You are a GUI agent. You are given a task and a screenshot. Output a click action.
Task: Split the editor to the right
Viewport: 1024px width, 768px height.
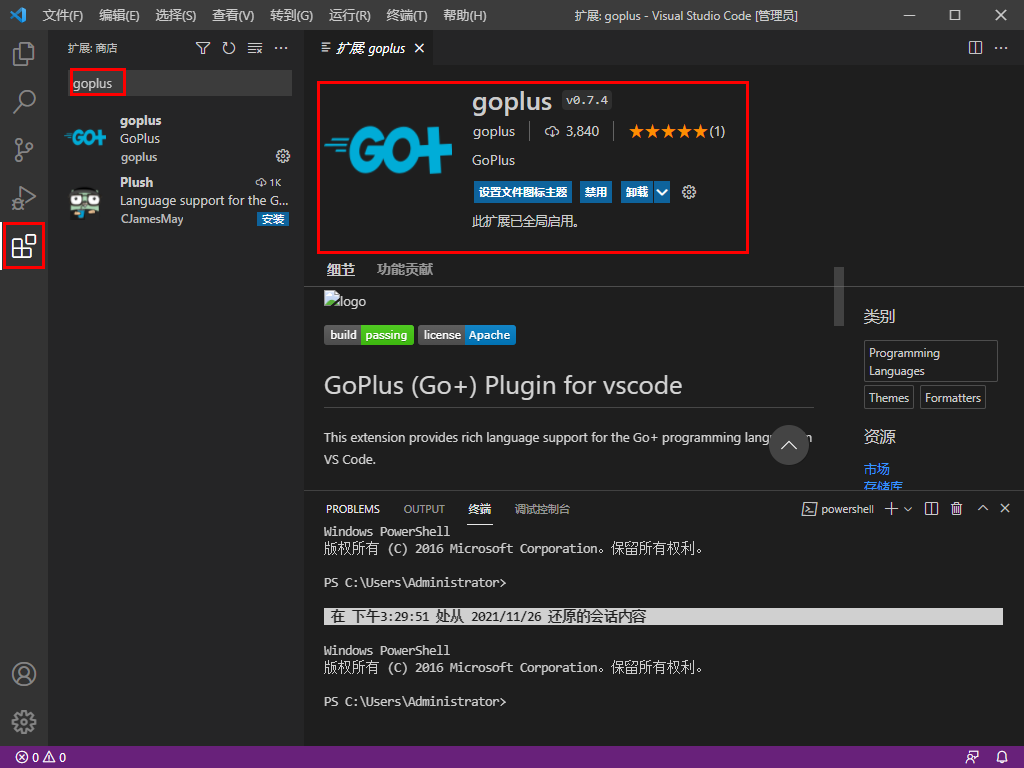tap(975, 48)
